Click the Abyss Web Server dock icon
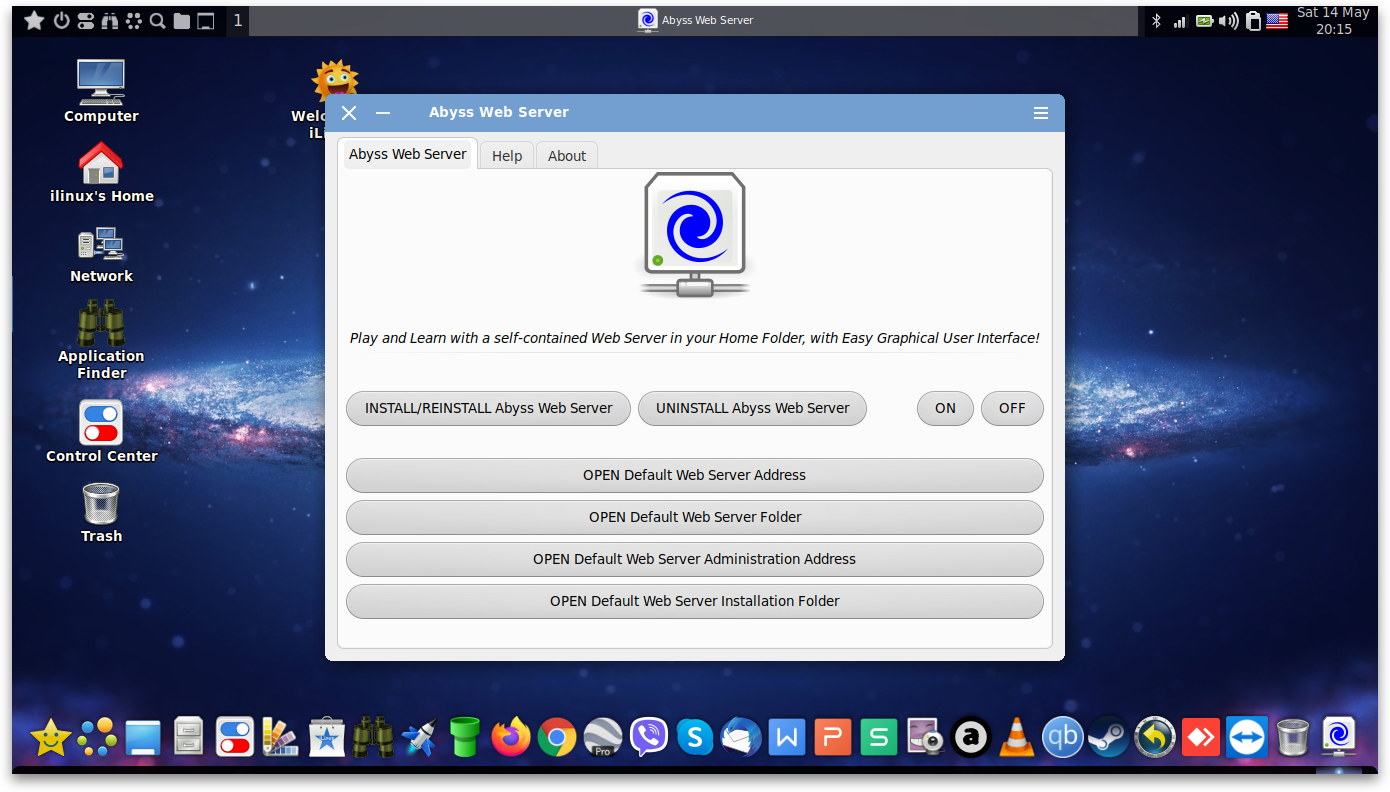 tap(1338, 738)
